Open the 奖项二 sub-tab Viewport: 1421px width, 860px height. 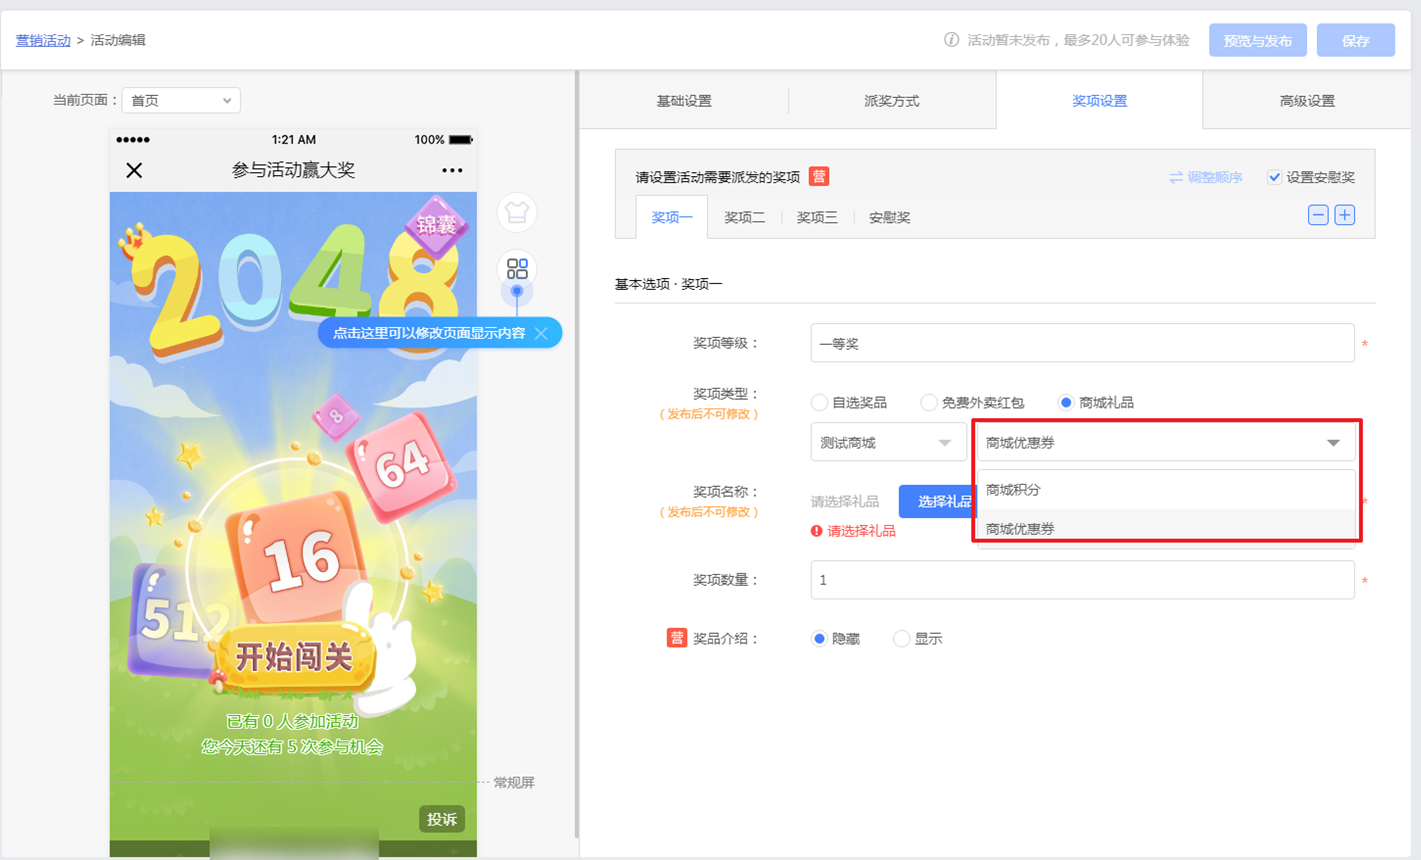click(x=744, y=217)
